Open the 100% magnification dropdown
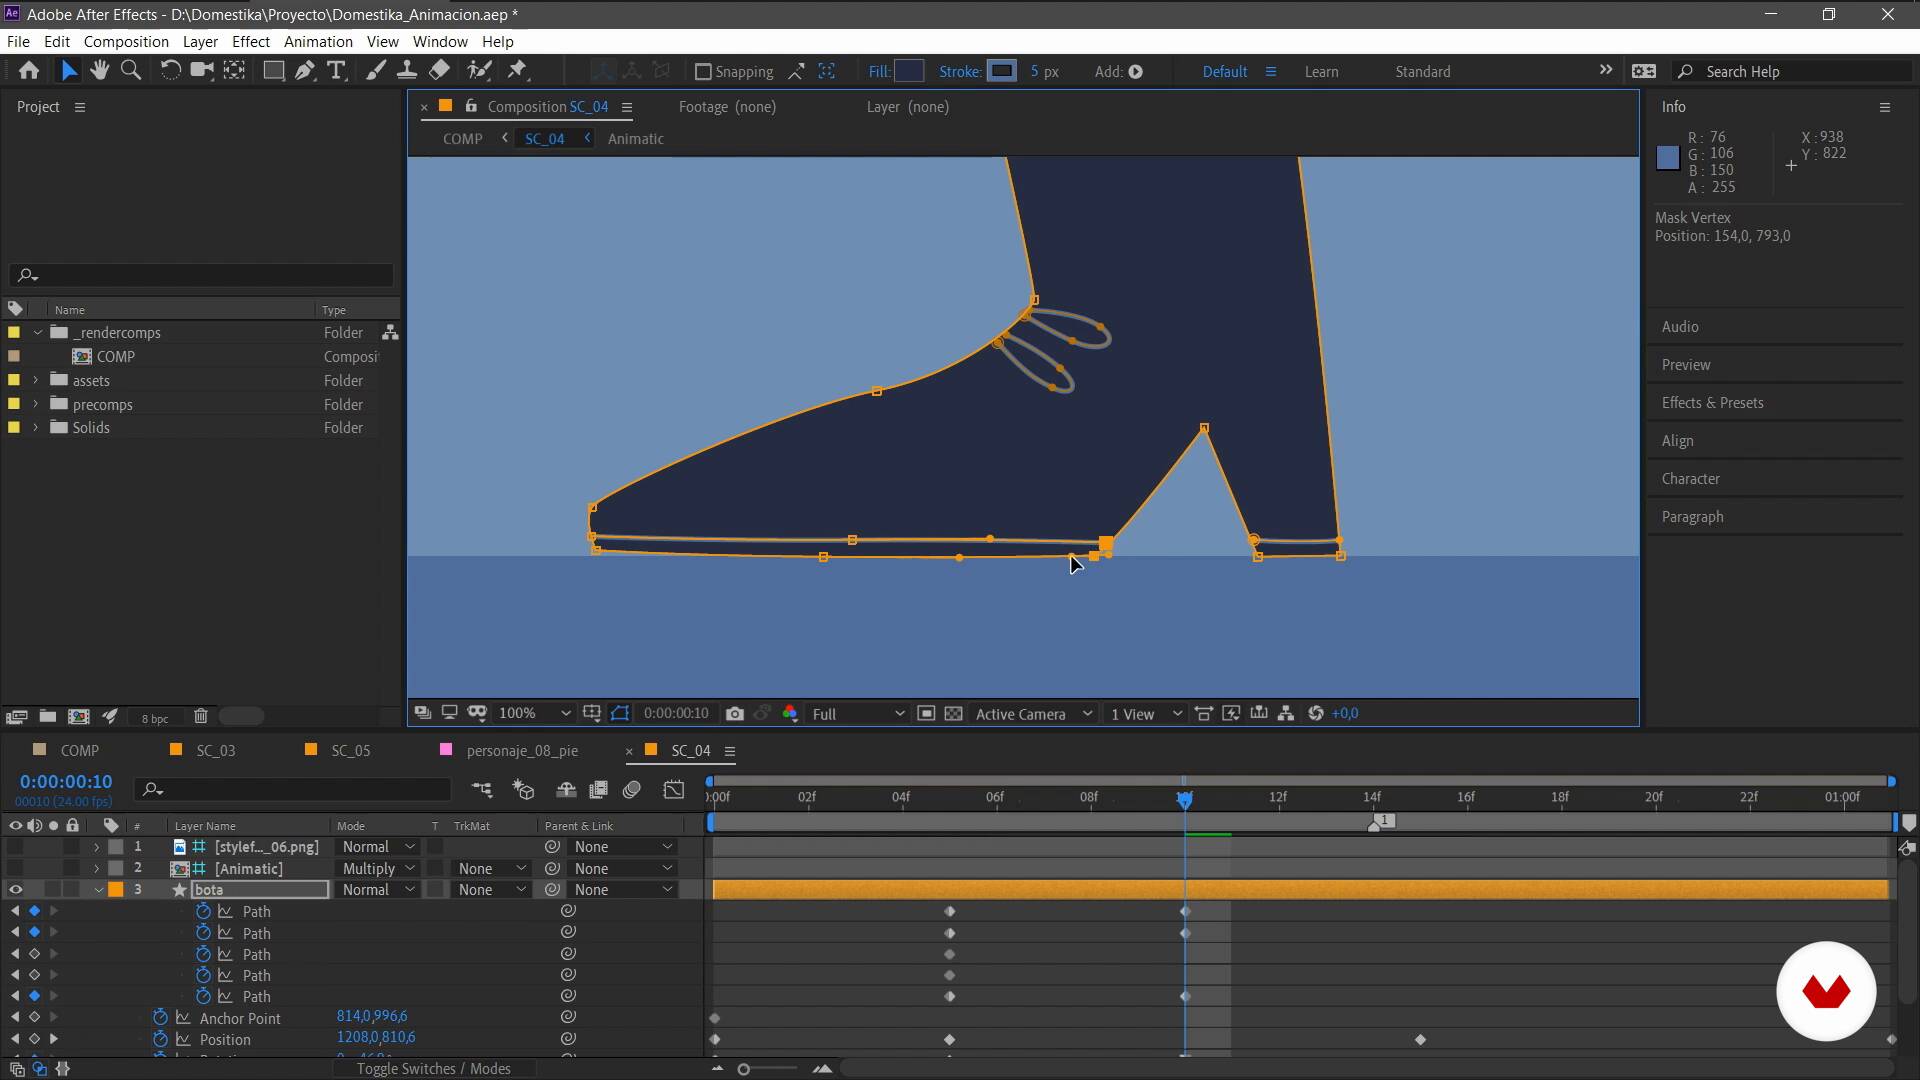The height and width of the screenshot is (1080, 1920). coord(534,714)
